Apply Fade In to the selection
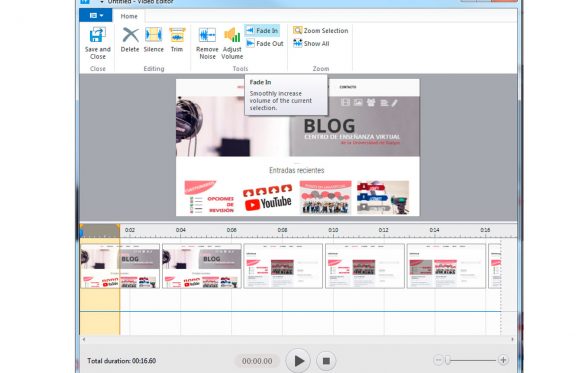582x373 pixels. coord(262,30)
